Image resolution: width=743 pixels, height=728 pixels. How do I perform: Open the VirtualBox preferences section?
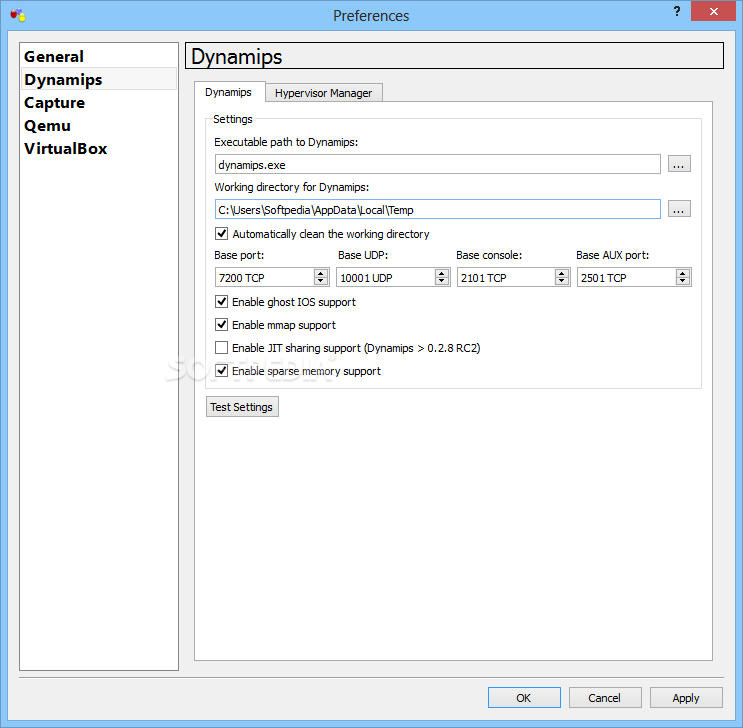click(x=99, y=148)
